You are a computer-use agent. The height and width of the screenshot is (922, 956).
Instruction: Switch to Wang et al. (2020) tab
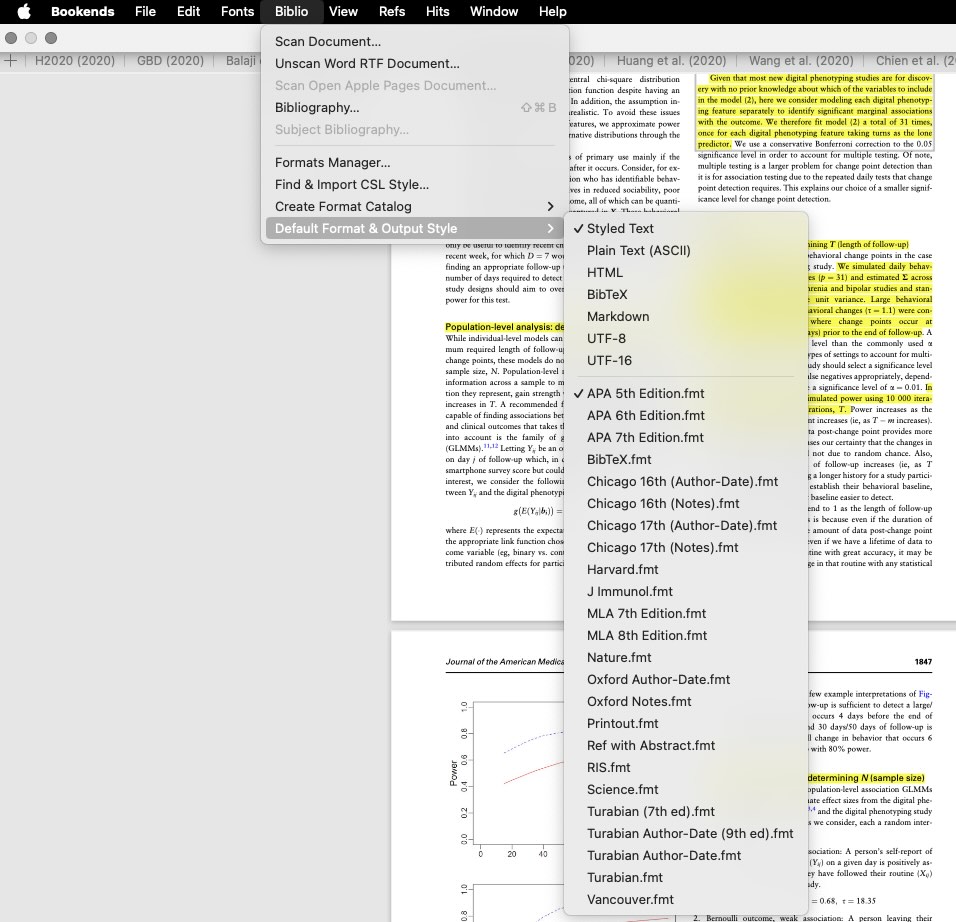[801, 60]
